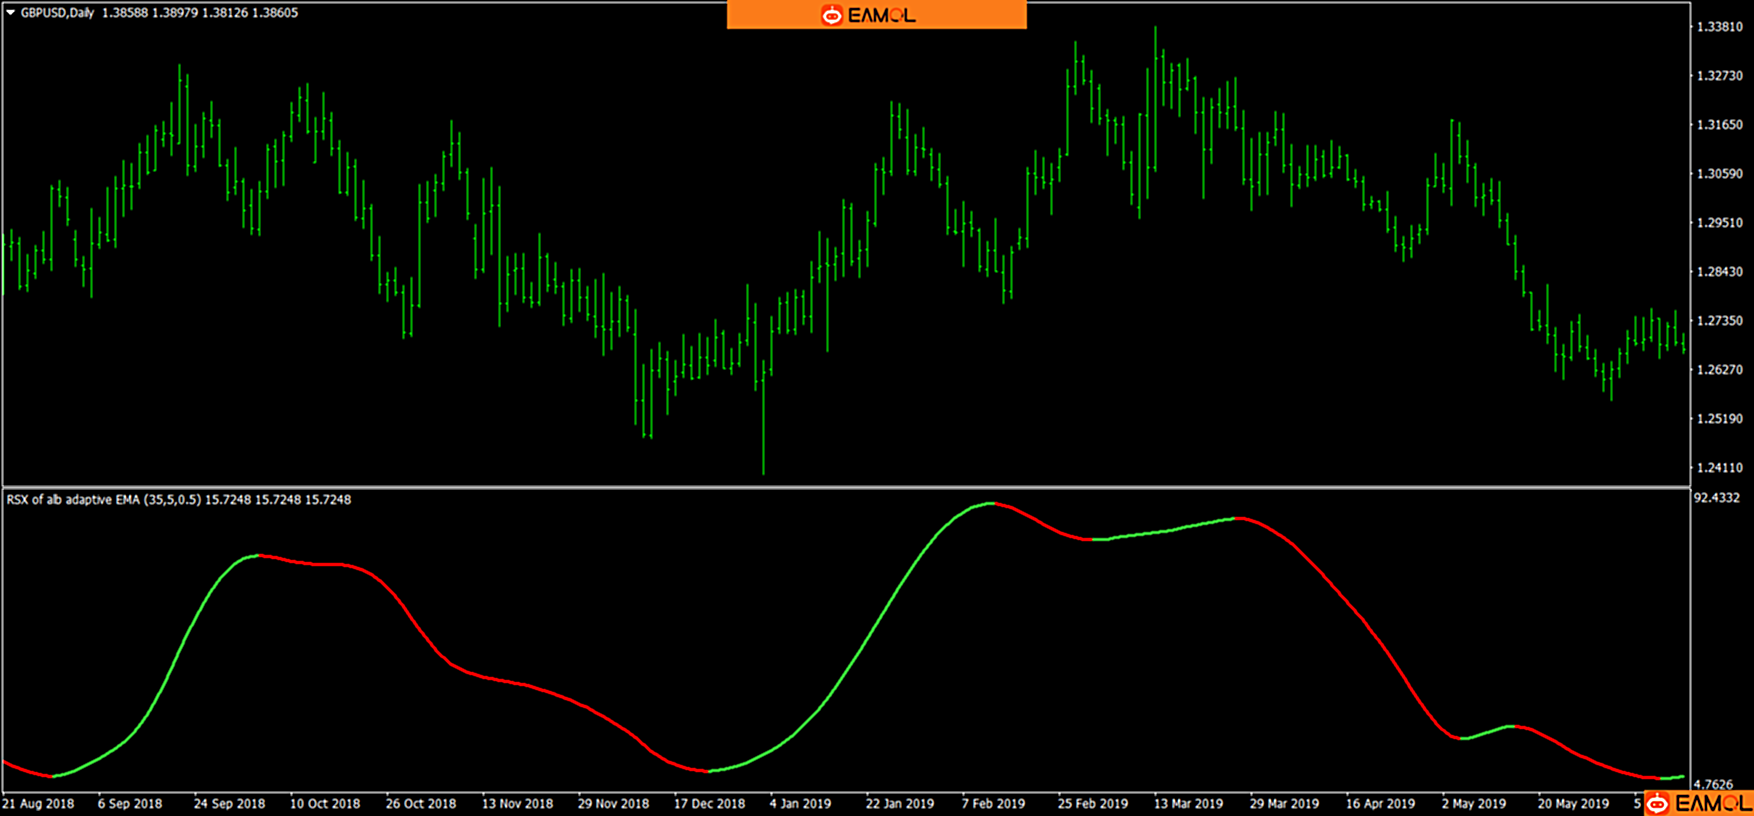Viewport: 1754px width, 816px height.
Task: Select the 10 Oct 2018 date marker
Action: click(325, 804)
